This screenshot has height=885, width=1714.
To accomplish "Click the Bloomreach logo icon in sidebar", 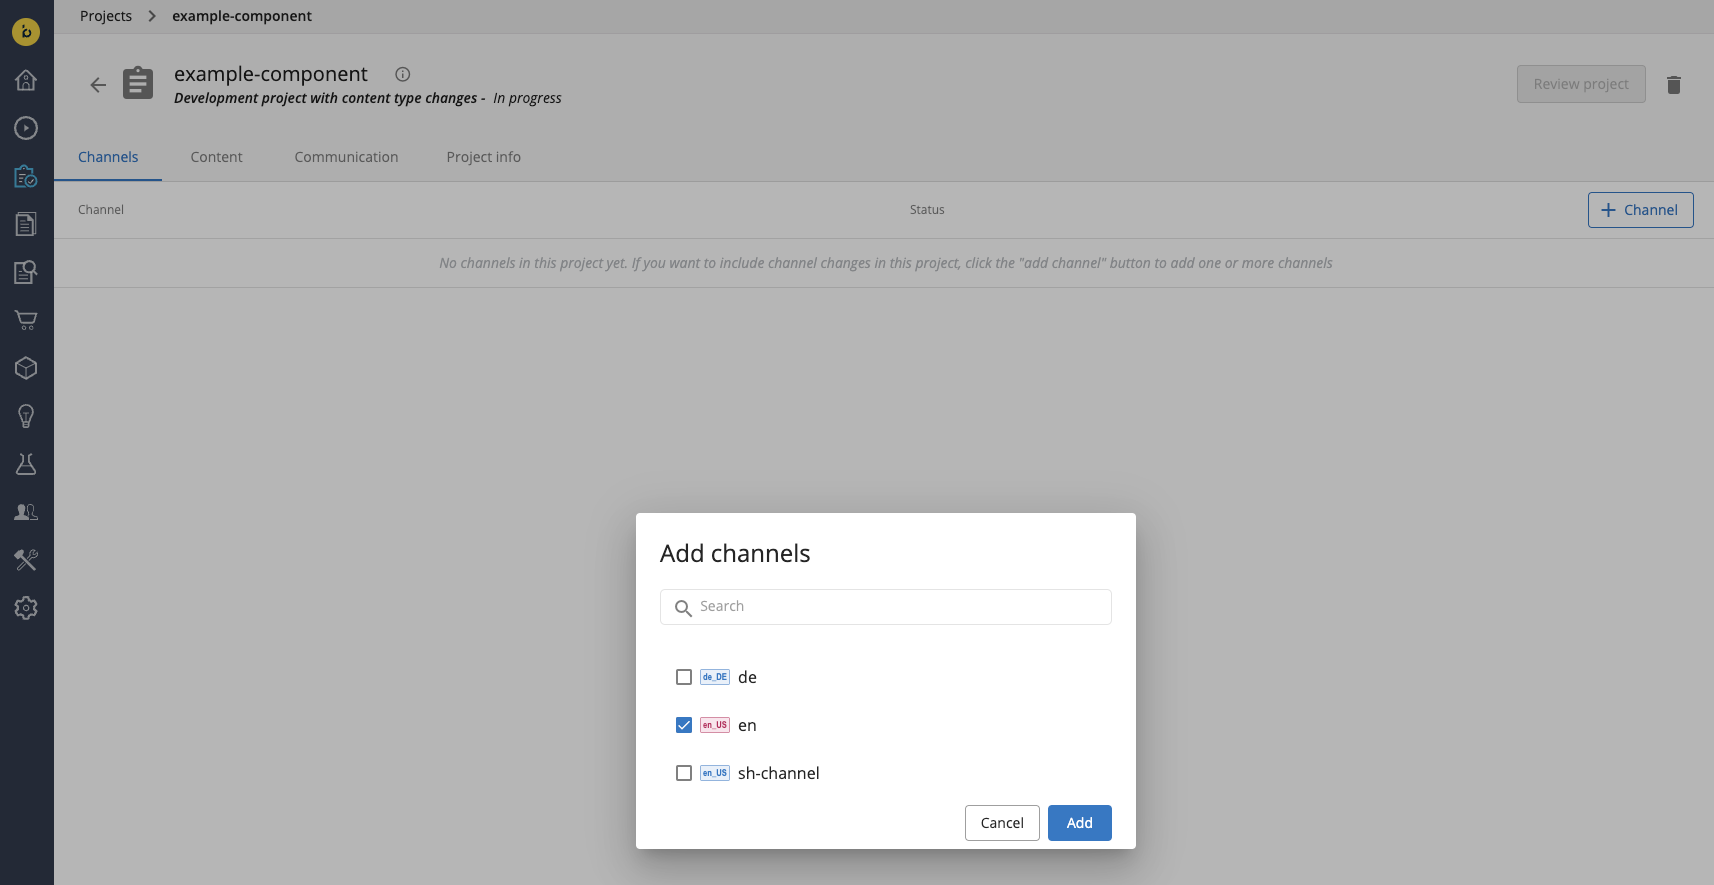I will coord(26,32).
